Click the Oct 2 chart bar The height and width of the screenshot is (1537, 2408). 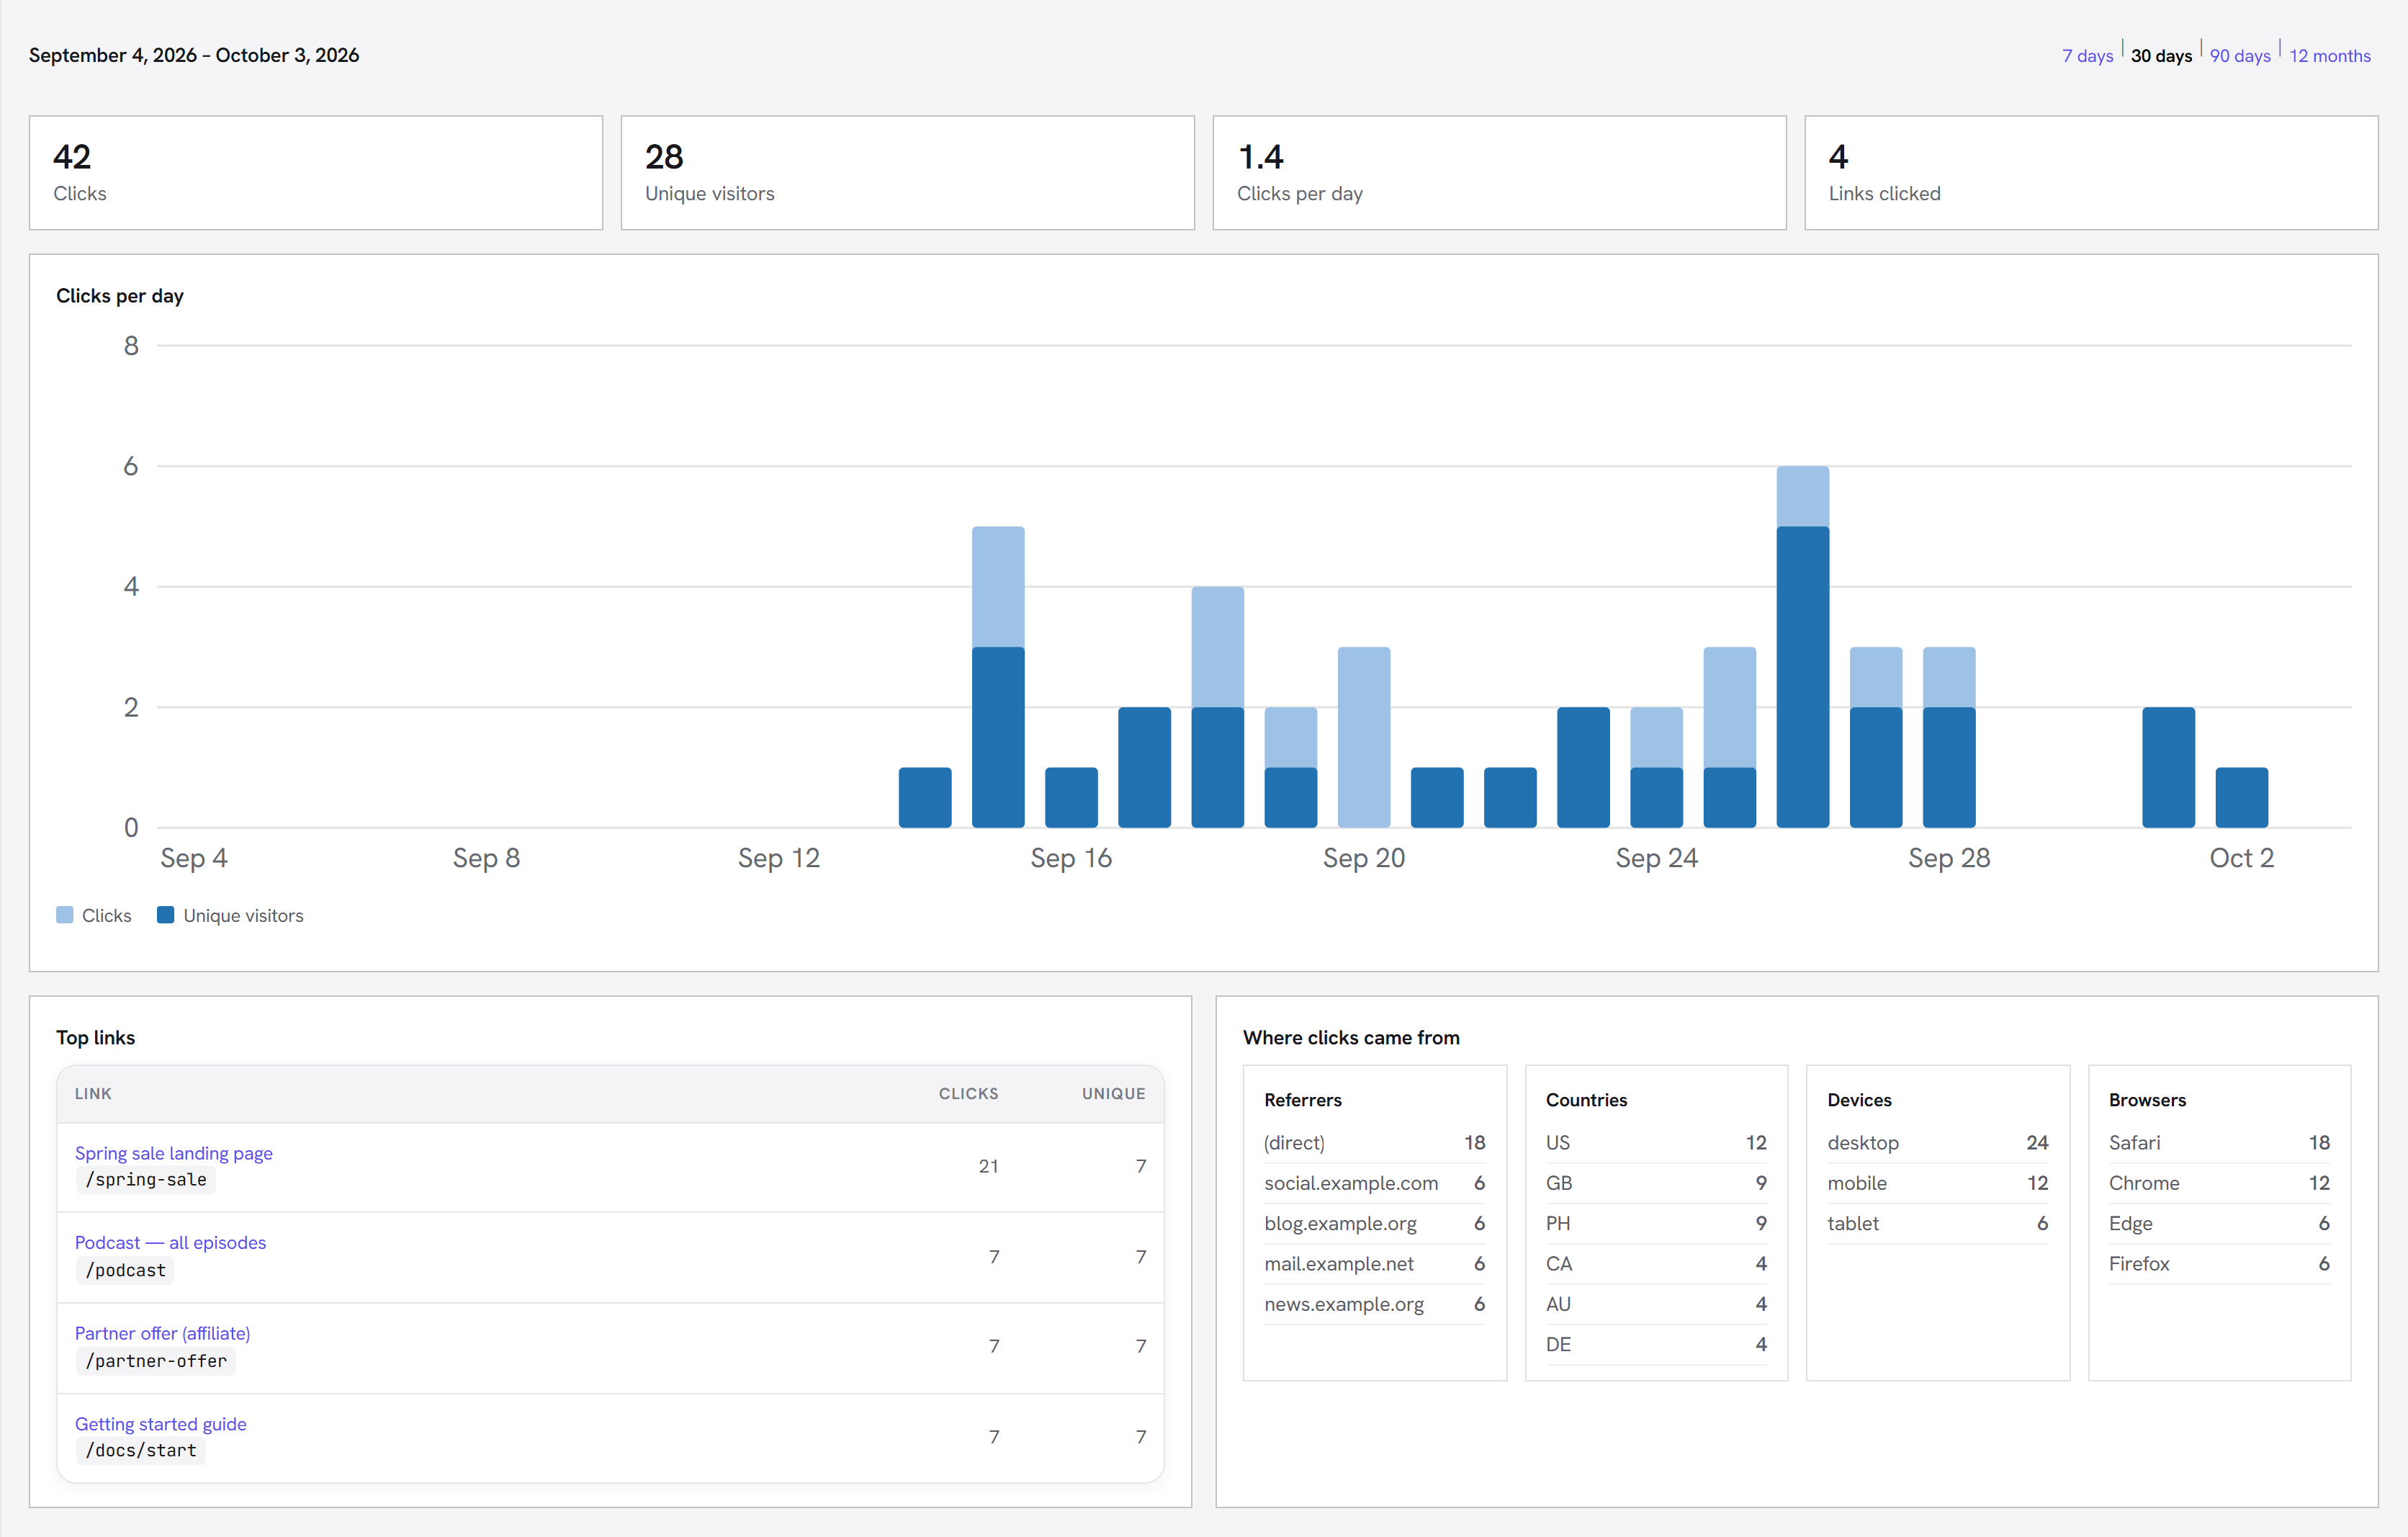point(2242,797)
